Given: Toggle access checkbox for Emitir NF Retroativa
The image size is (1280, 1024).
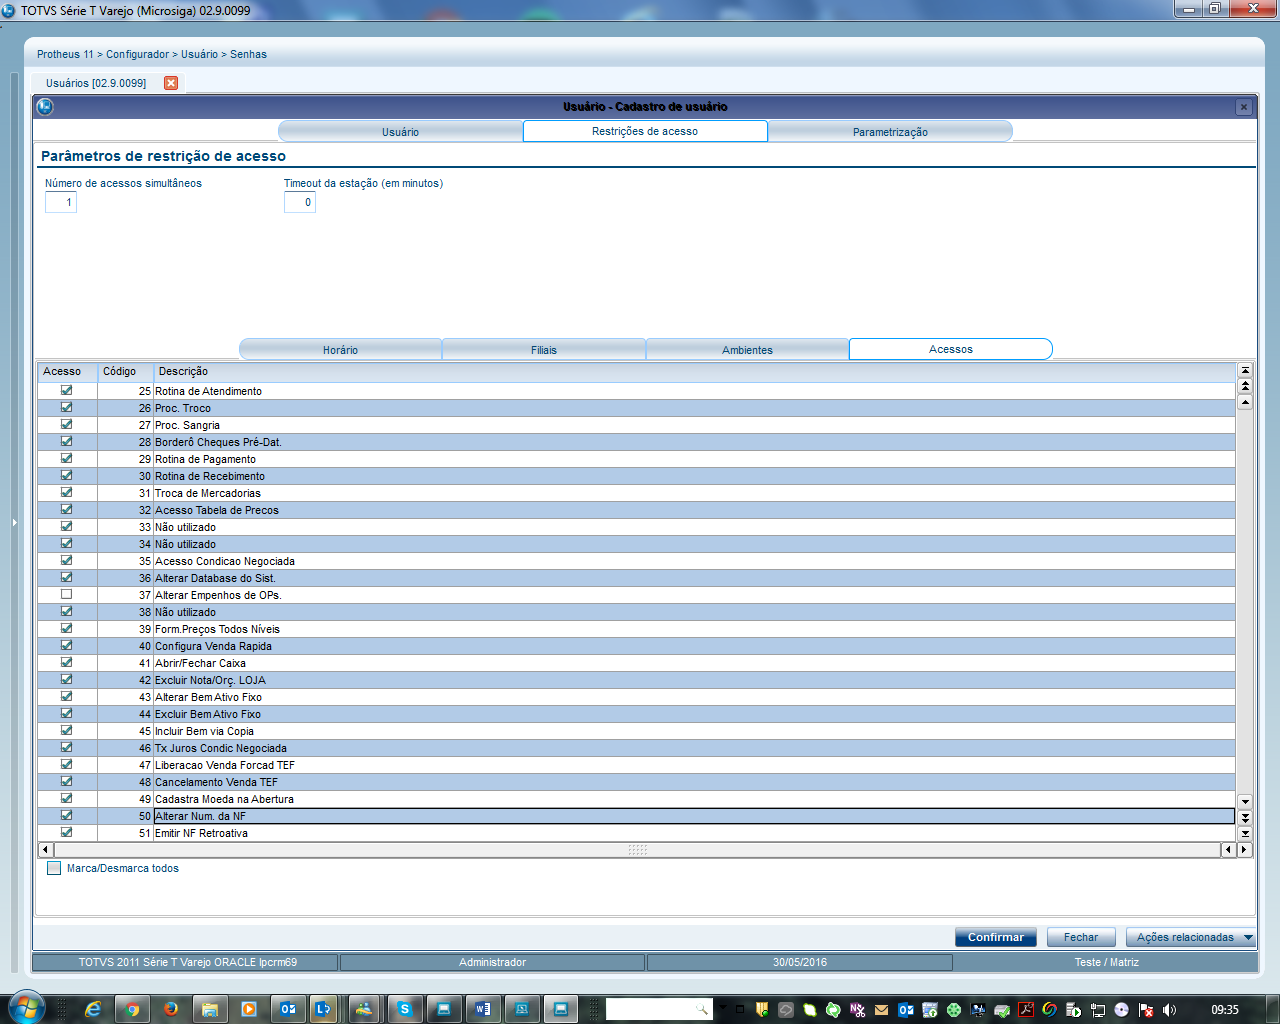Looking at the screenshot, I should coord(67,833).
